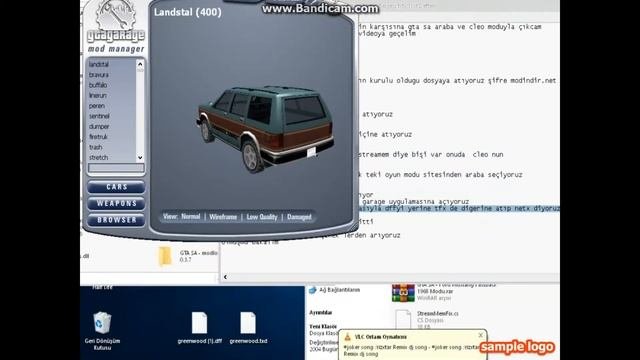This screenshot has width=640, height=360.
Task: Click the GTAGarage mod manager logo
Action: coord(116,27)
